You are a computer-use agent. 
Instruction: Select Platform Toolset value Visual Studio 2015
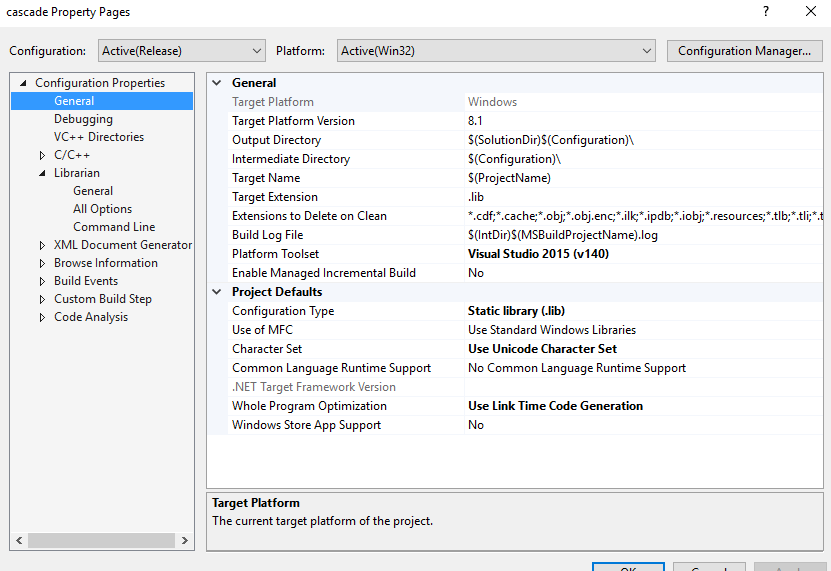tap(643, 254)
